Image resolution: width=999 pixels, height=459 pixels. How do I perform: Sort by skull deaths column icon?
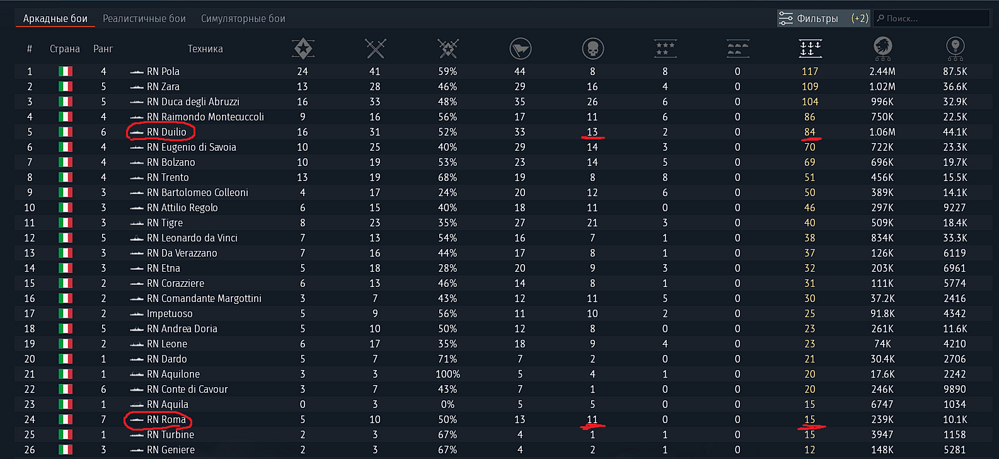click(x=593, y=48)
